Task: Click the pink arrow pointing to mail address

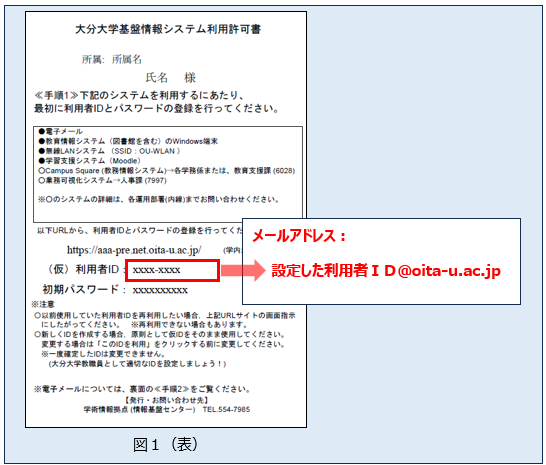Action: [x=243, y=270]
